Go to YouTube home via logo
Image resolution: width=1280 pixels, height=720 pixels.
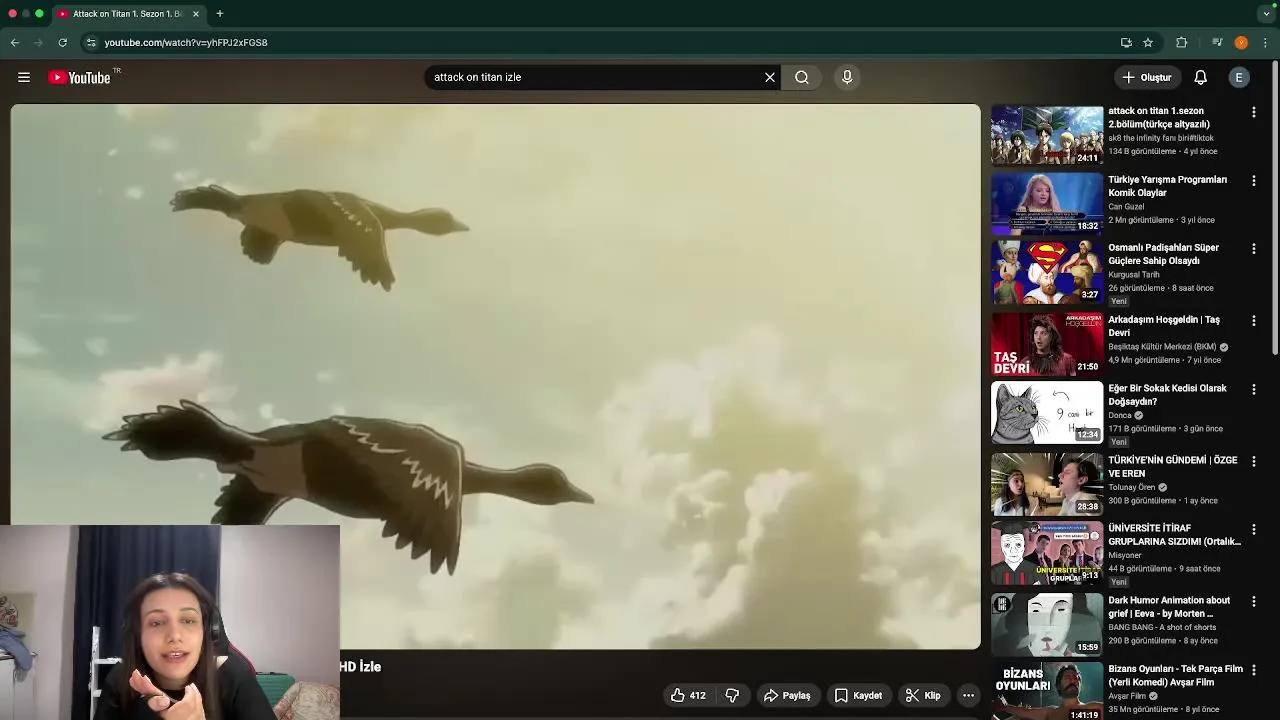(79, 77)
